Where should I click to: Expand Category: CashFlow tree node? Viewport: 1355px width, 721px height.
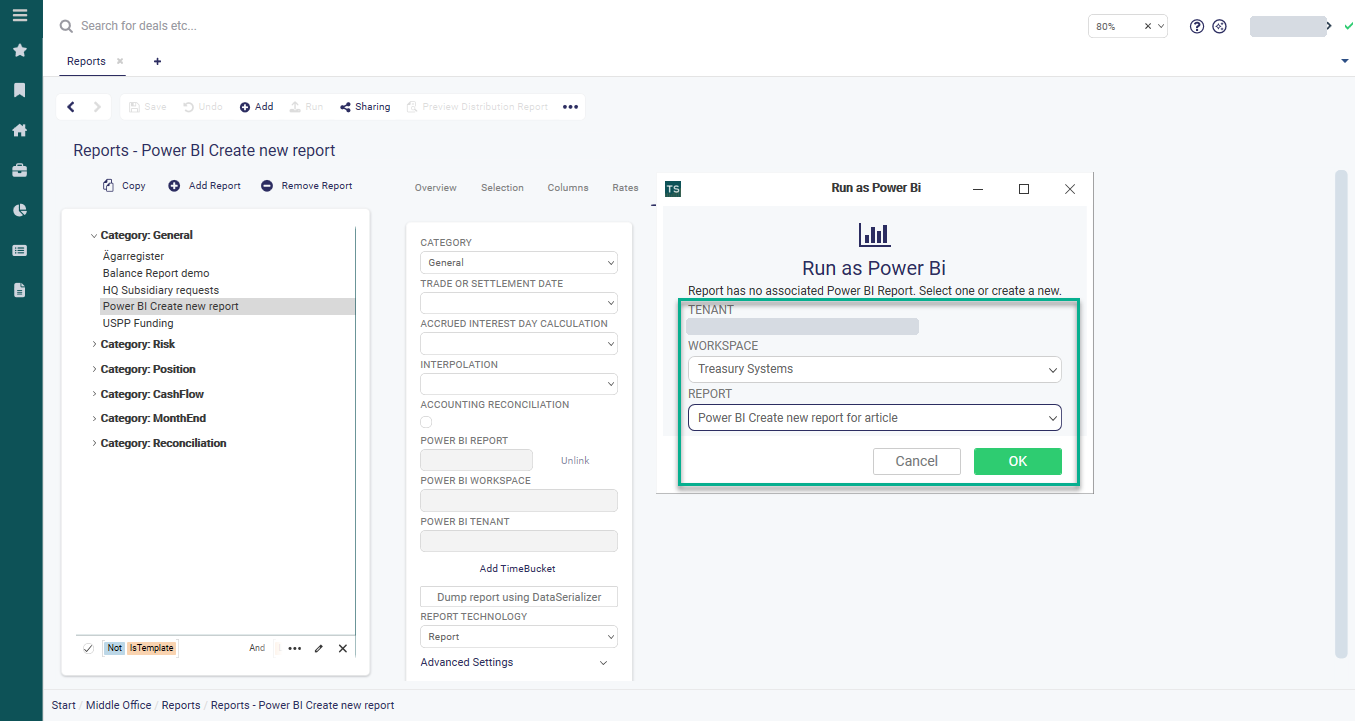94,394
